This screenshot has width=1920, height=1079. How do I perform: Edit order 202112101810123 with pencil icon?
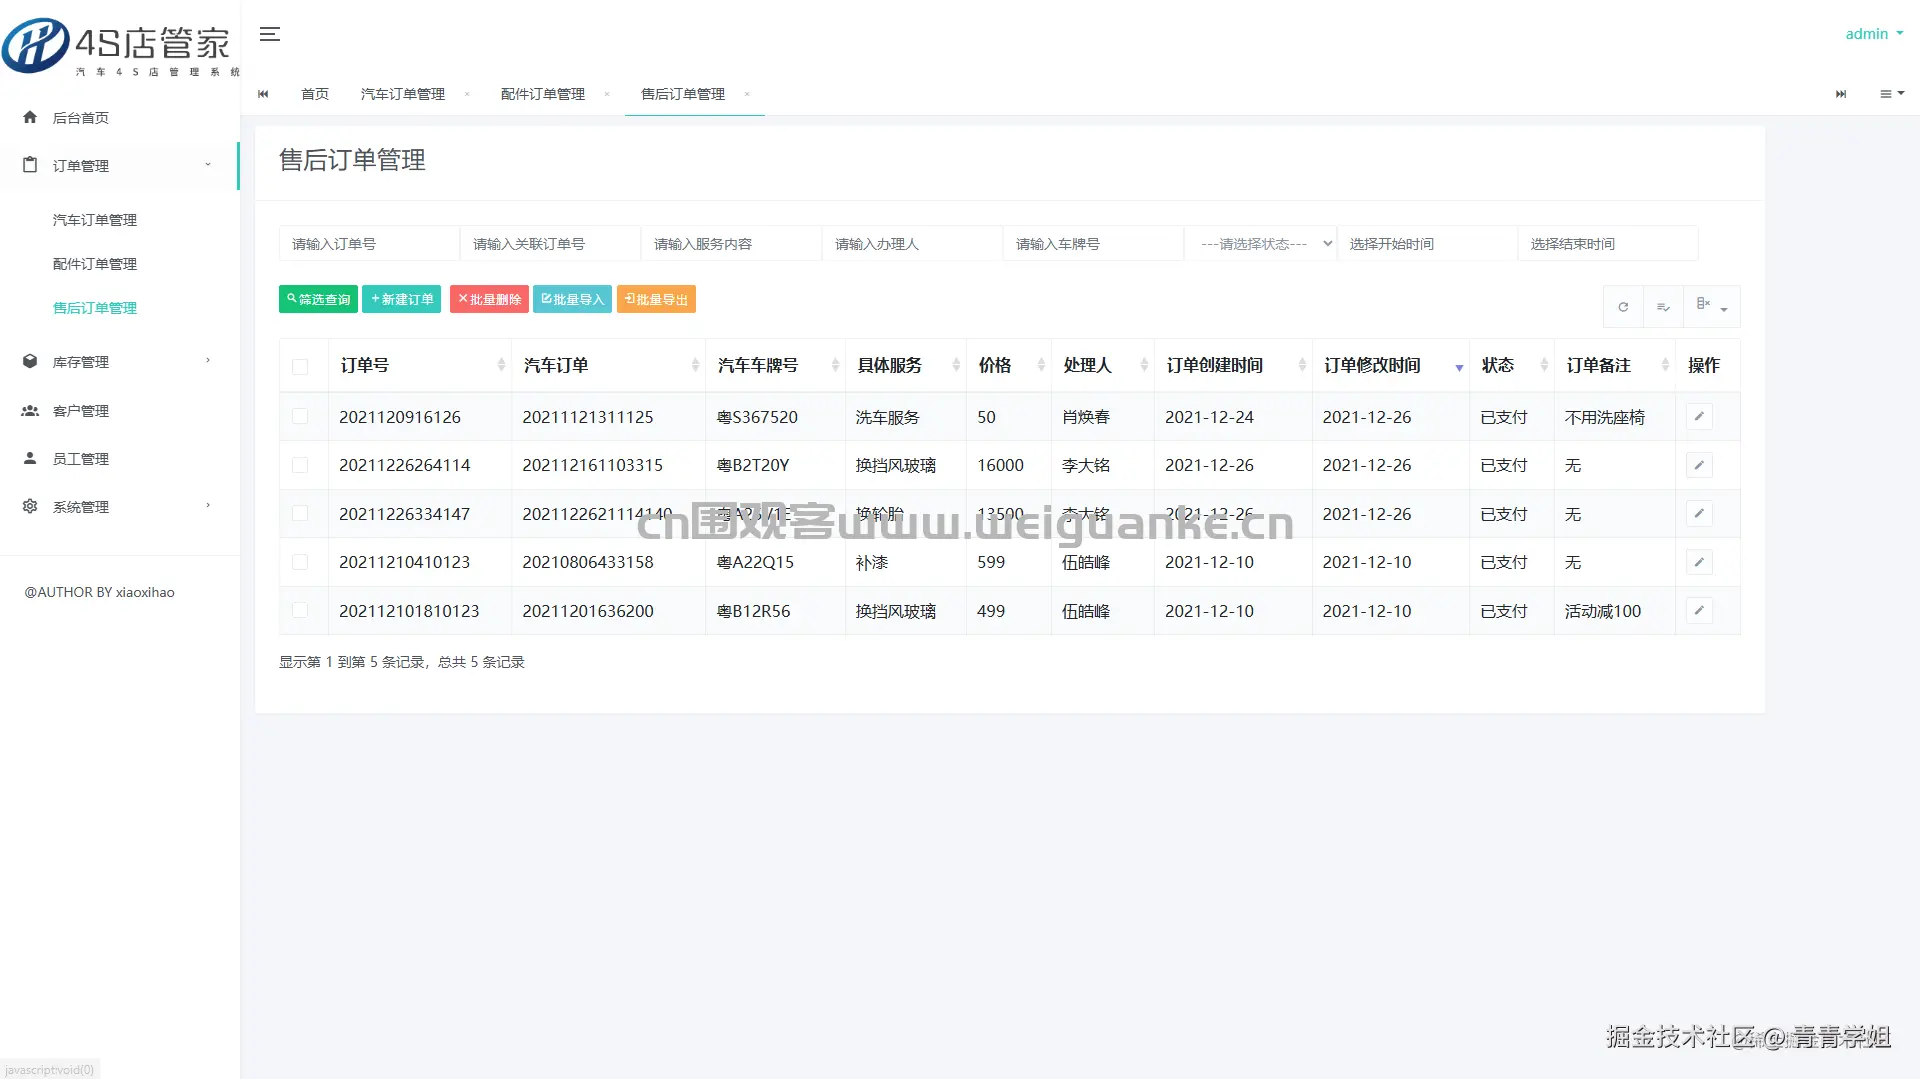pos(1699,611)
